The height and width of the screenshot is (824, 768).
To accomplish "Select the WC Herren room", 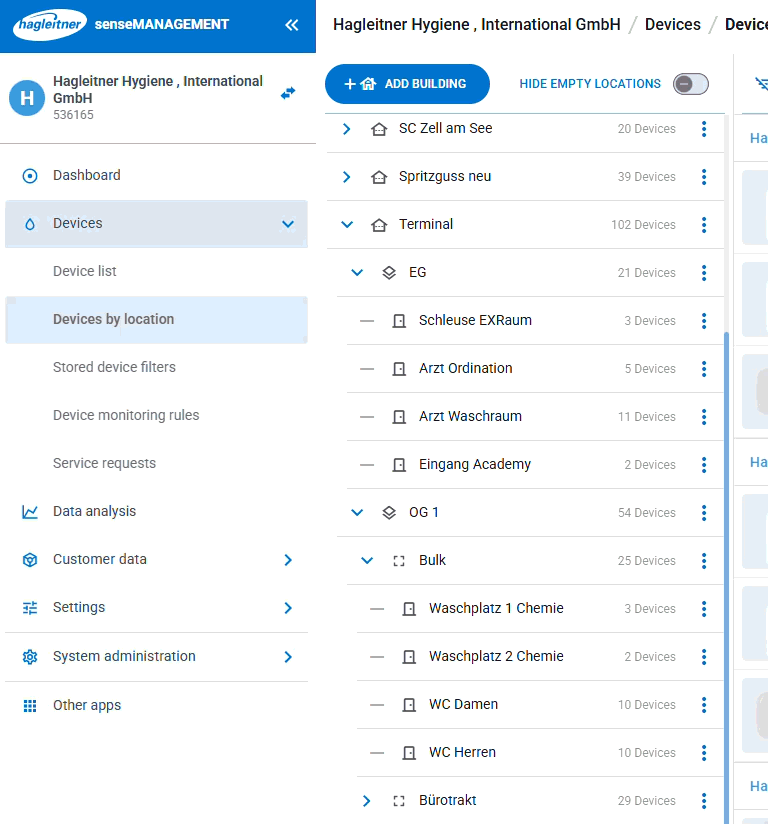I will point(462,753).
